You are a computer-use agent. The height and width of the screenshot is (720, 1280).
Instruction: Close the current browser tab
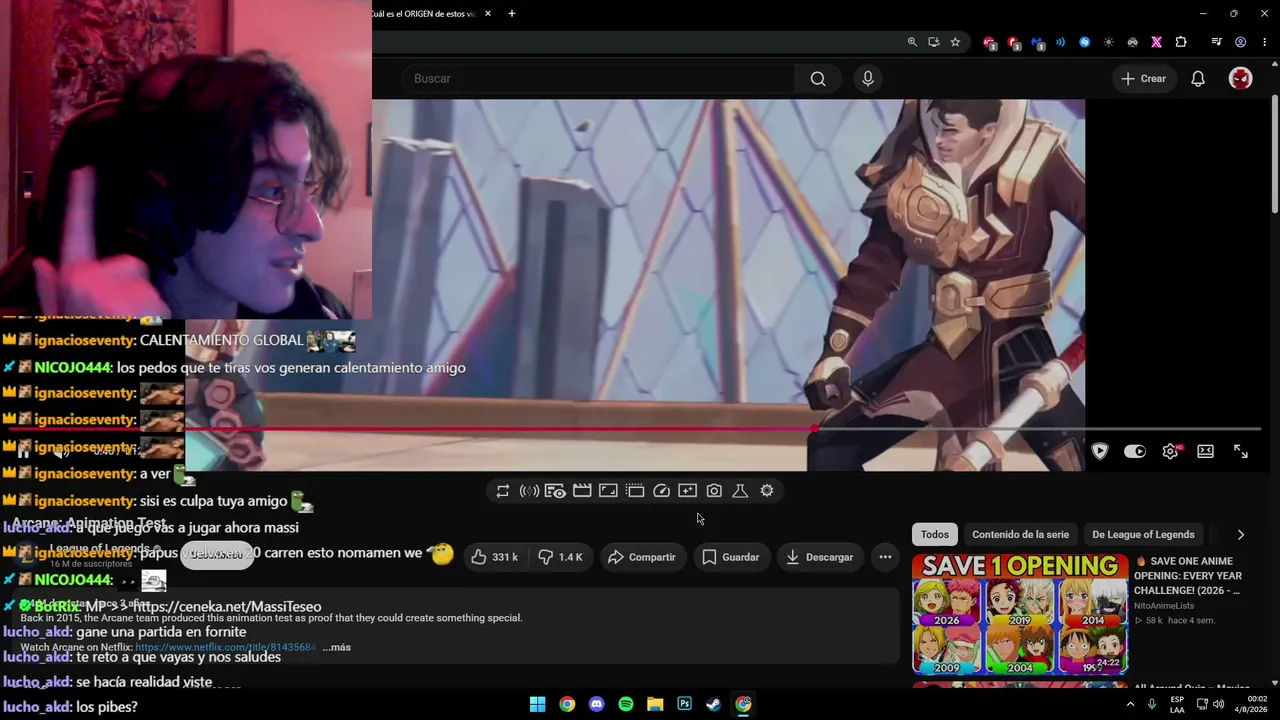[x=488, y=14]
